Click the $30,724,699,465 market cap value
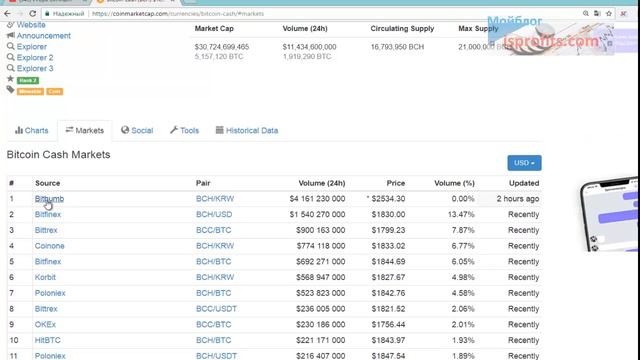640x360 pixels. [222, 47]
